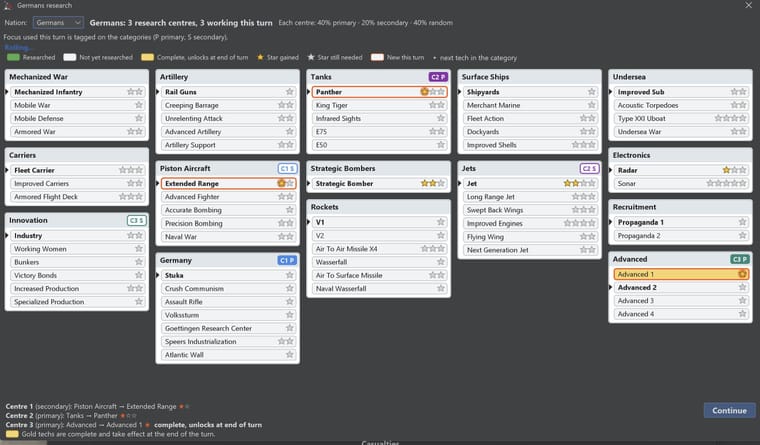Select the Undersea category header

680,77
